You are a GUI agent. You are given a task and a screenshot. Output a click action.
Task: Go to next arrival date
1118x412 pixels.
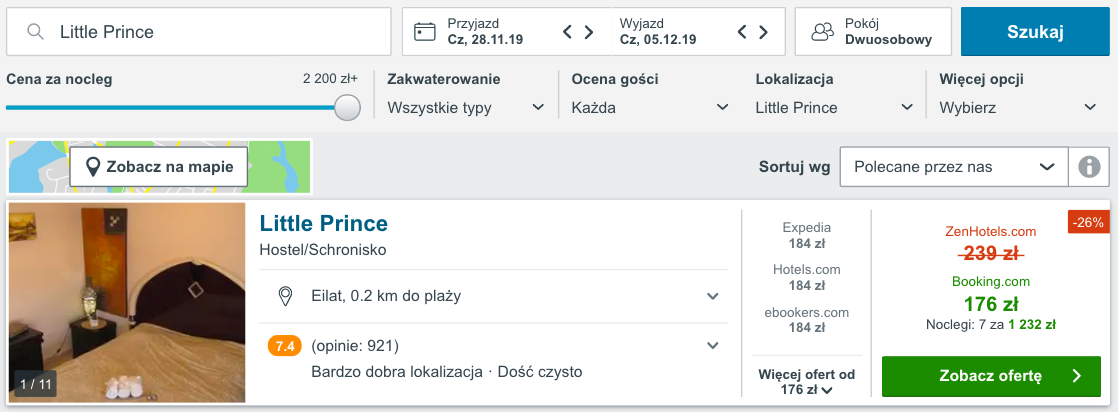(x=589, y=32)
